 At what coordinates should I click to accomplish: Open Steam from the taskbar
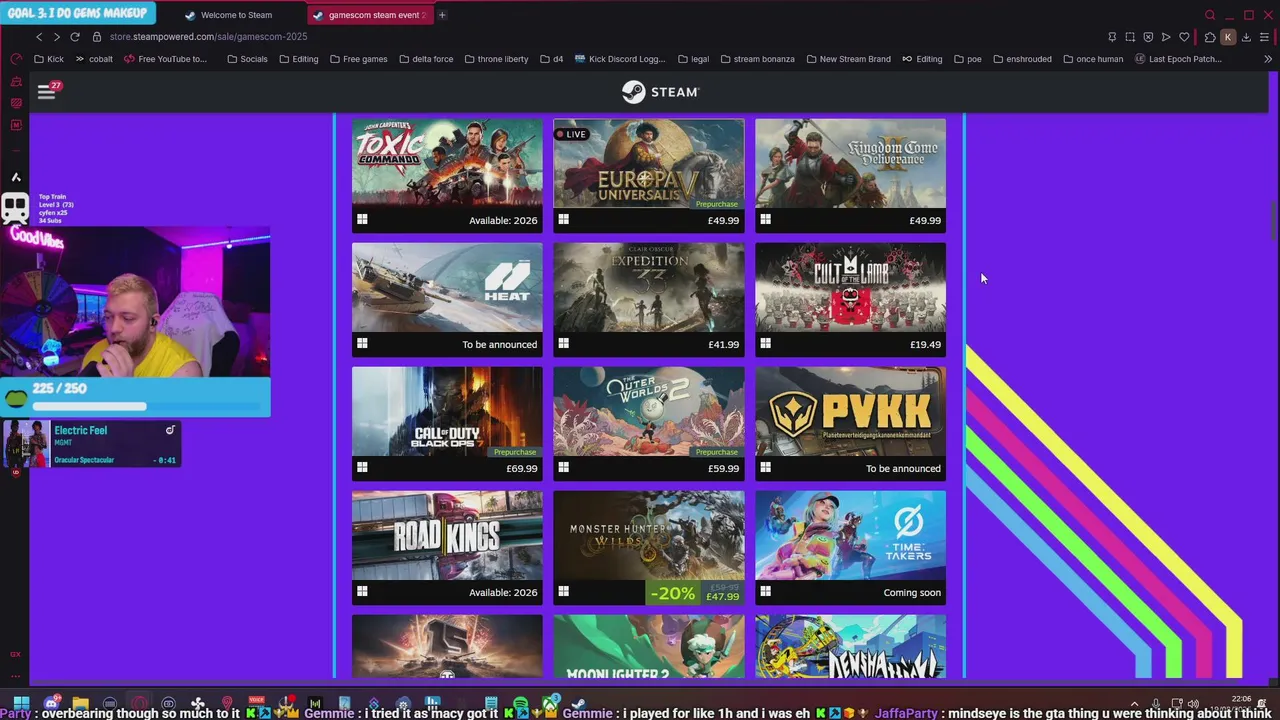[578, 703]
